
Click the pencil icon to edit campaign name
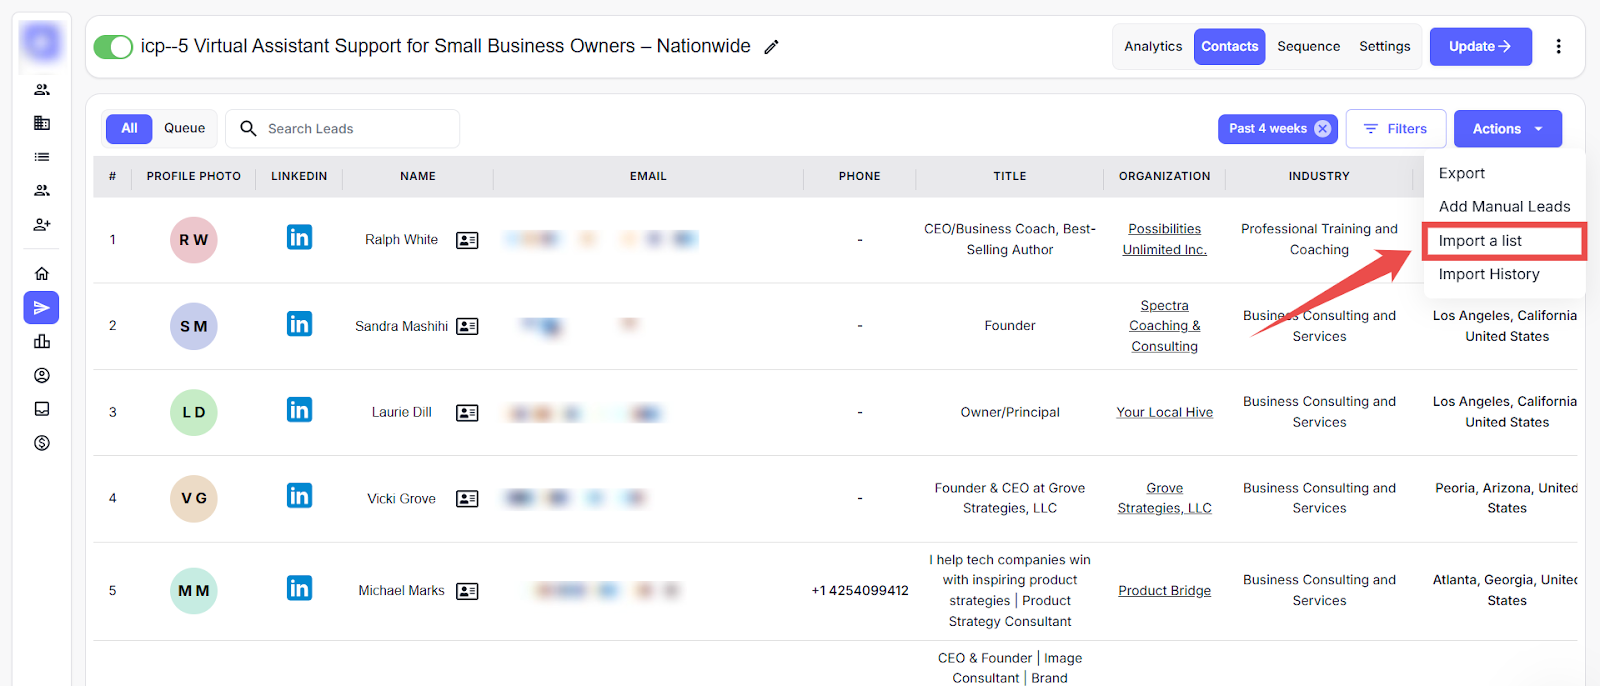click(x=771, y=47)
